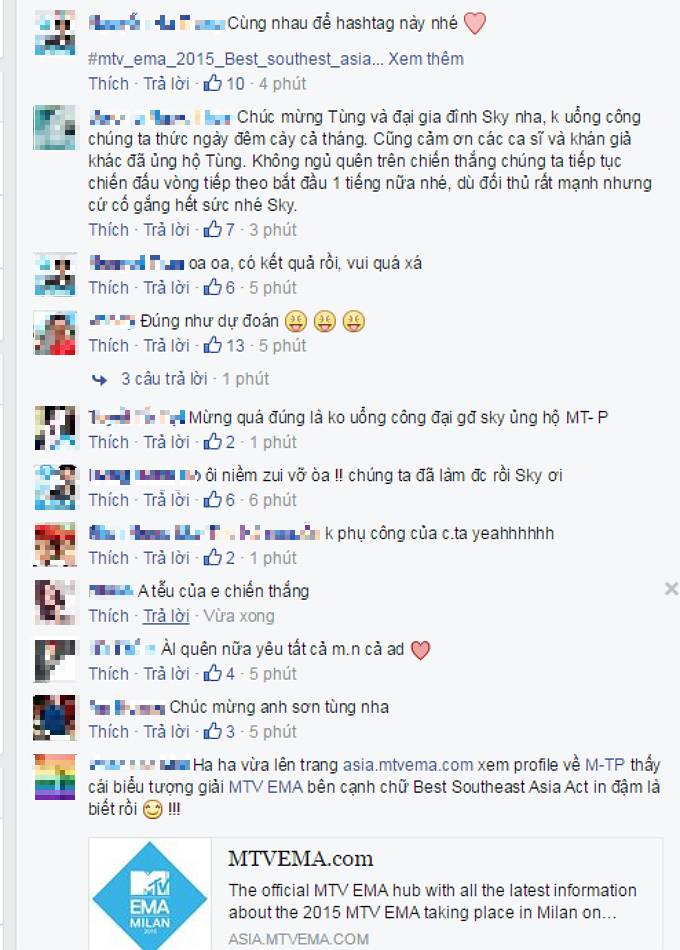Open the reply arrow icon for 3 câu trả lời
Screen dimensions: 680x950
99,380
